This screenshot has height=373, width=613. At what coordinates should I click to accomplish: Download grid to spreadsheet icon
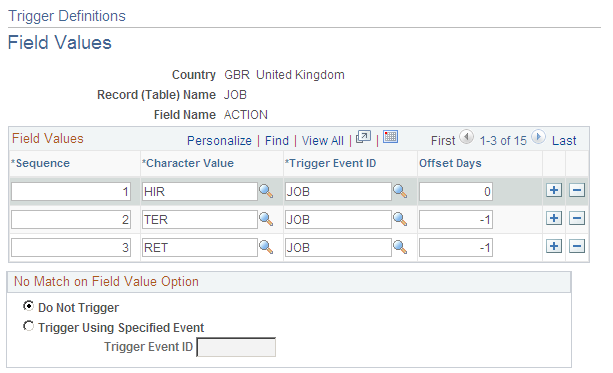point(390,137)
